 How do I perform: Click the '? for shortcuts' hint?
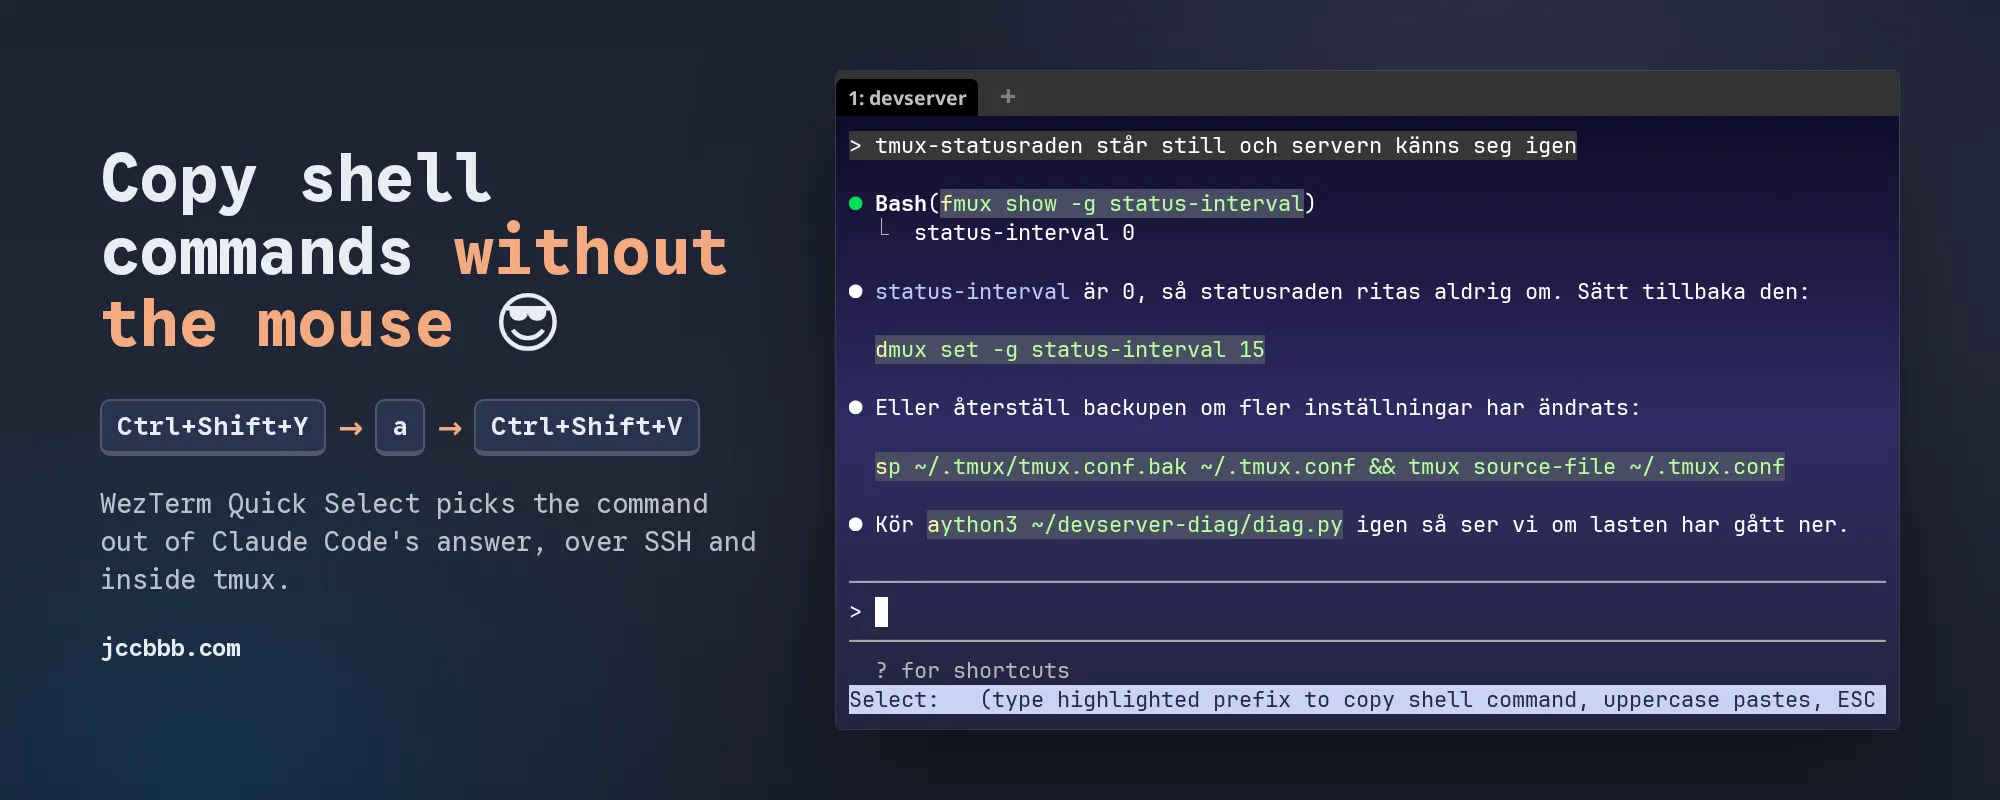click(x=972, y=671)
